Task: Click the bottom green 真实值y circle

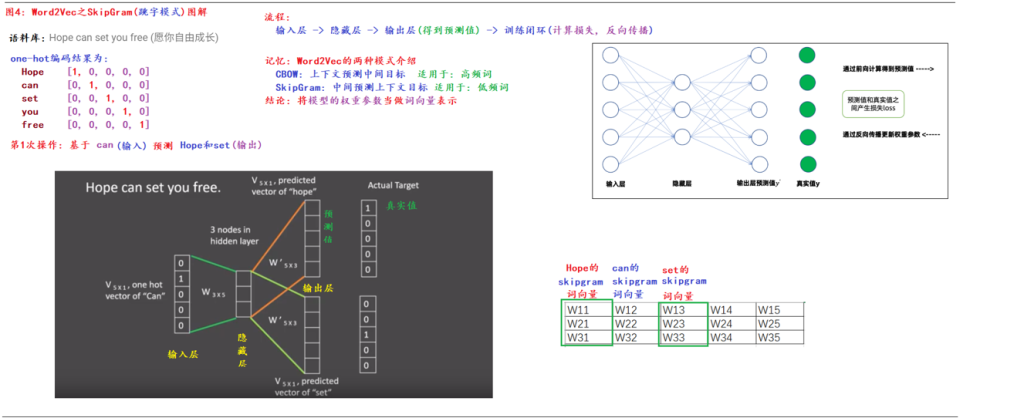Action: pyautogui.click(x=807, y=165)
